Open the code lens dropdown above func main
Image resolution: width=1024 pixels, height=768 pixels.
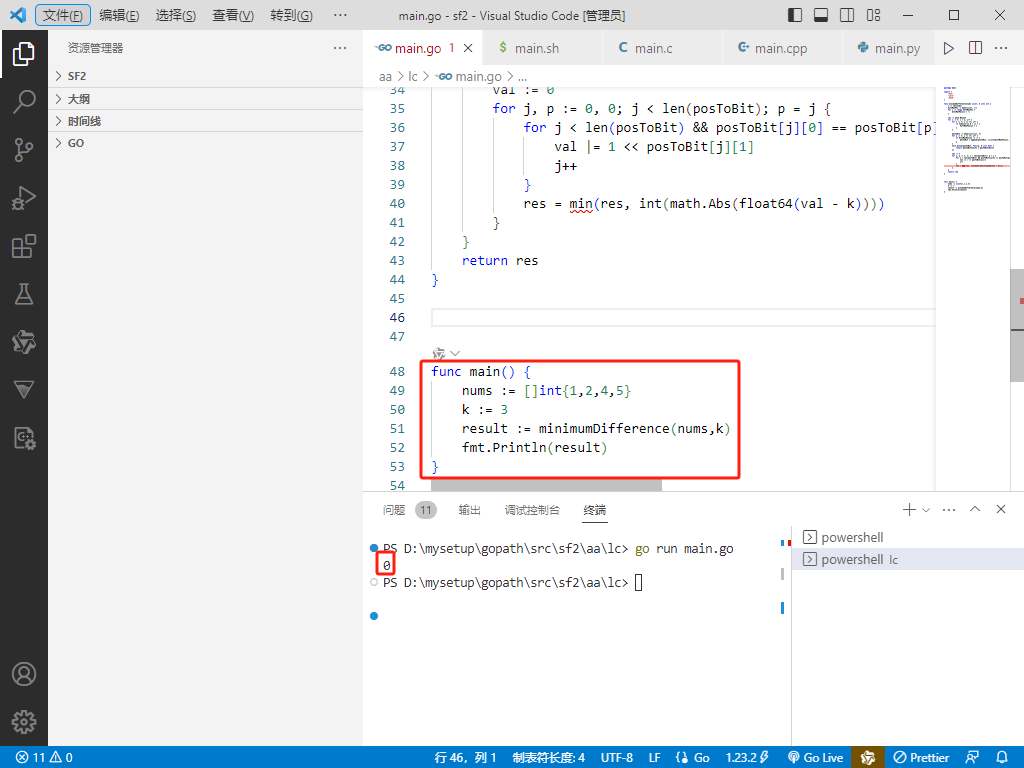[455, 354]
